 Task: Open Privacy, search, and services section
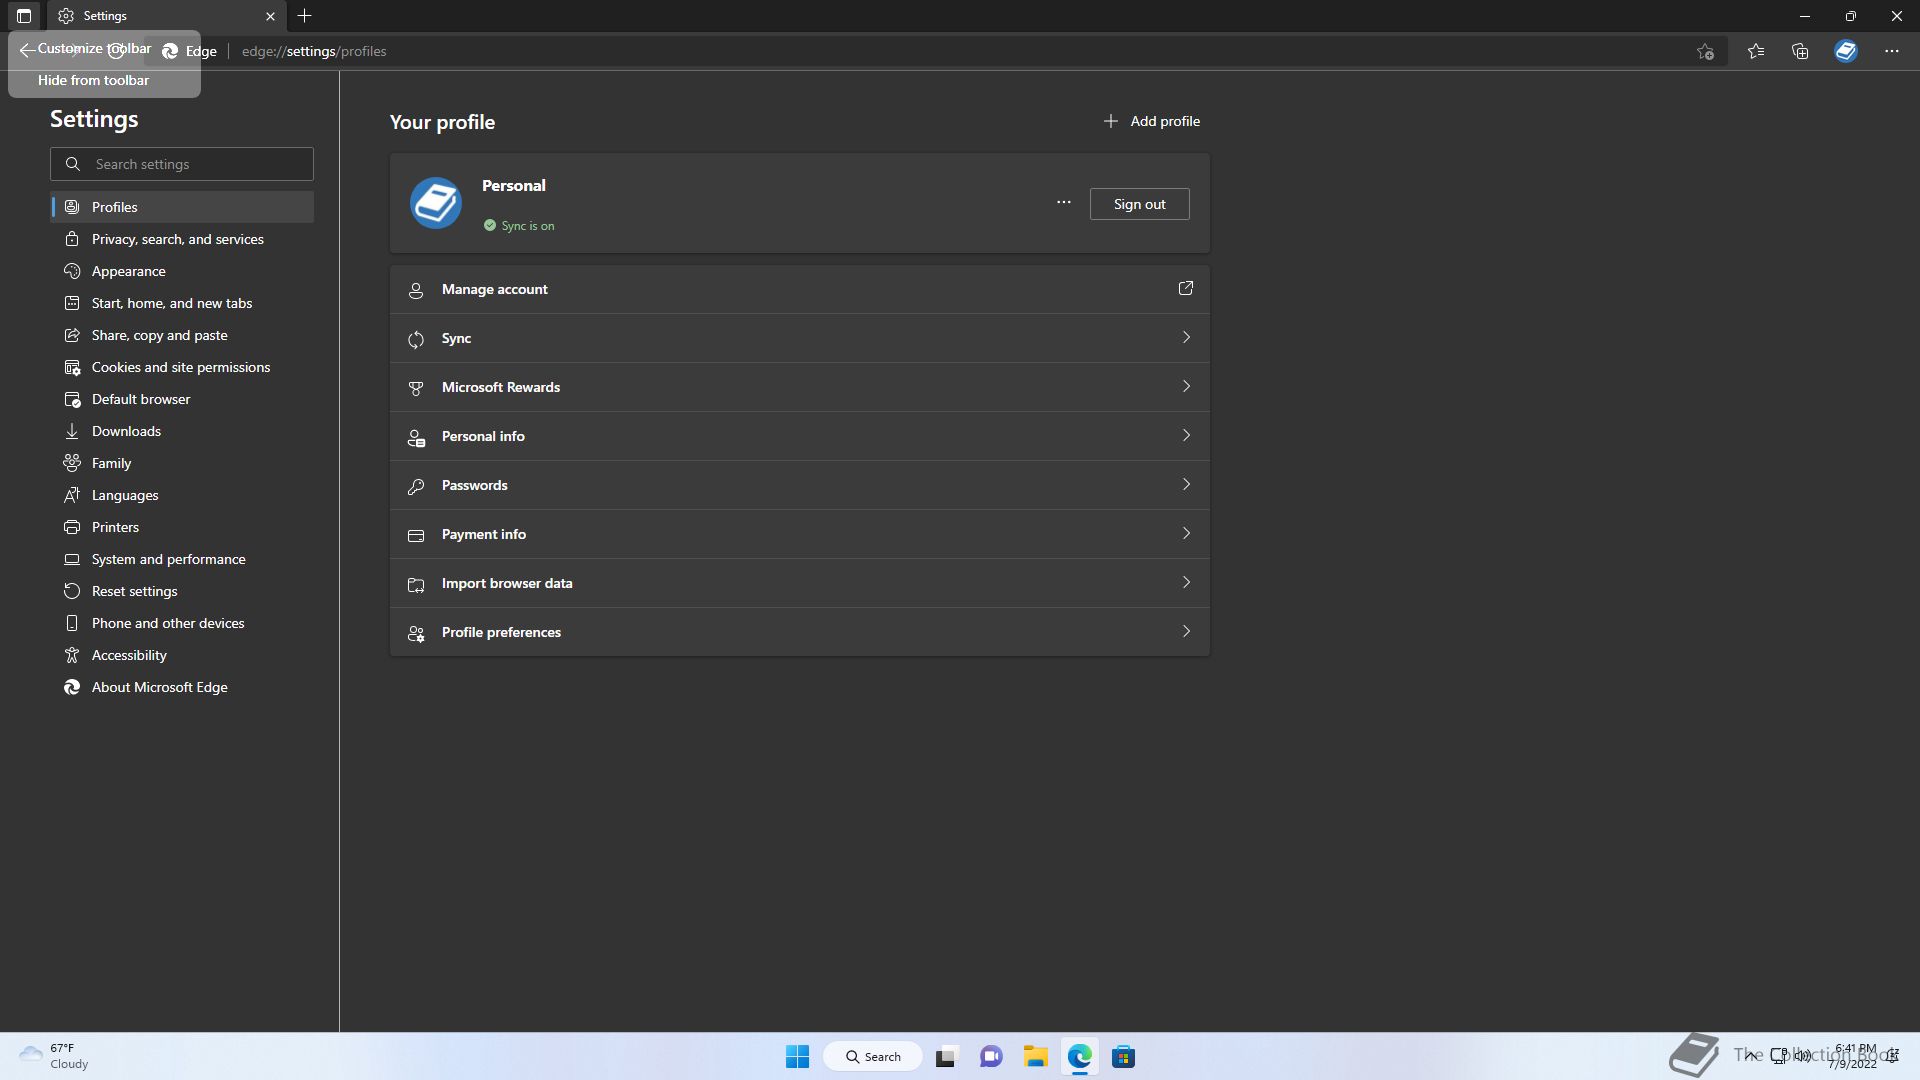coord(182,239)
